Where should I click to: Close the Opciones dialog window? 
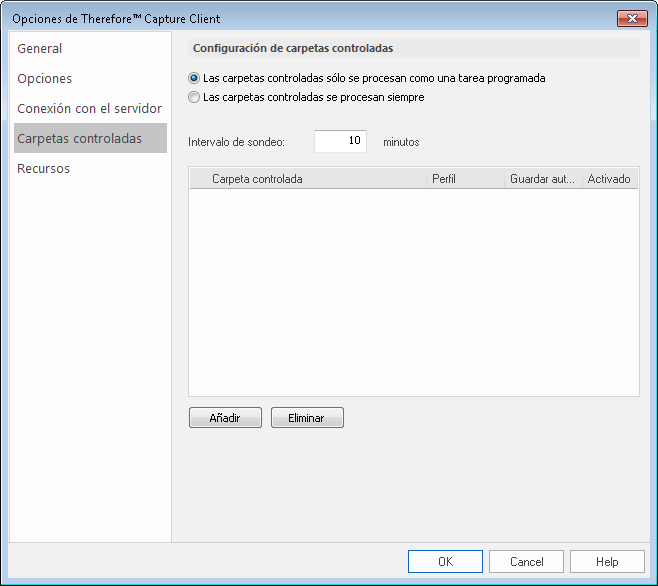(x=632, y=18)
